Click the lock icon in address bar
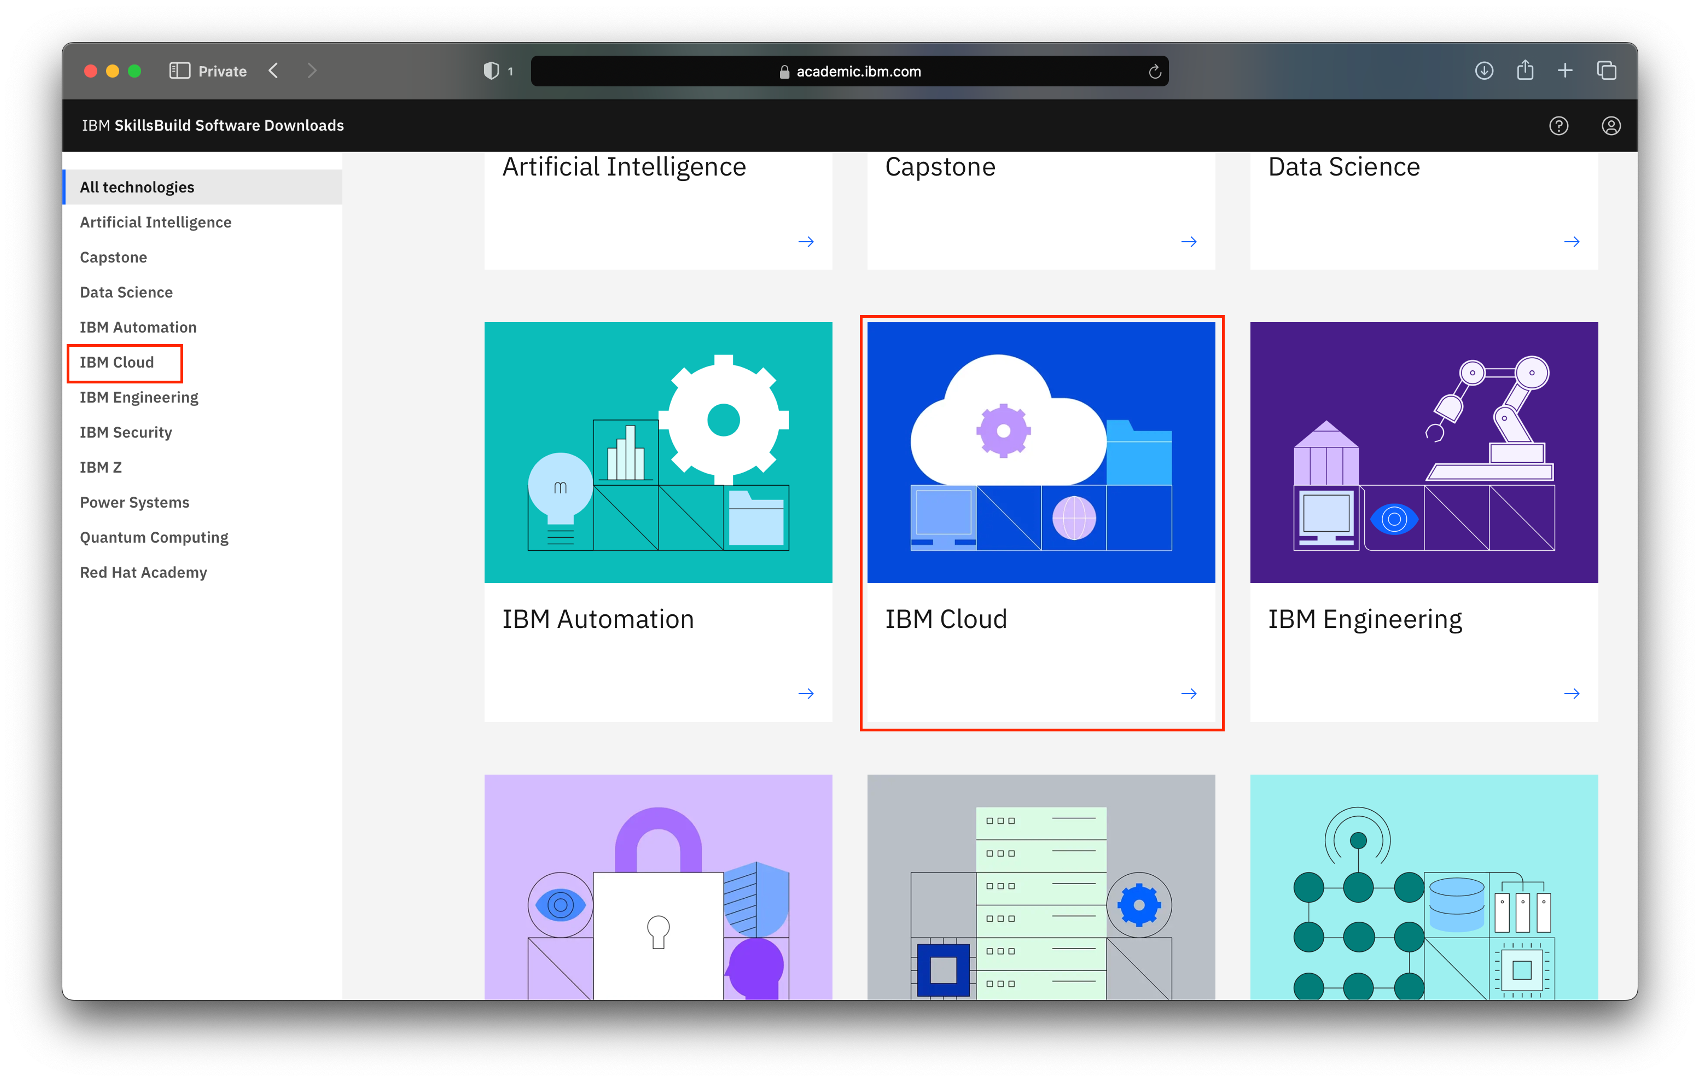This screenshot has width=1700, height=1082. pyautogui.click(x=785, y=72)
